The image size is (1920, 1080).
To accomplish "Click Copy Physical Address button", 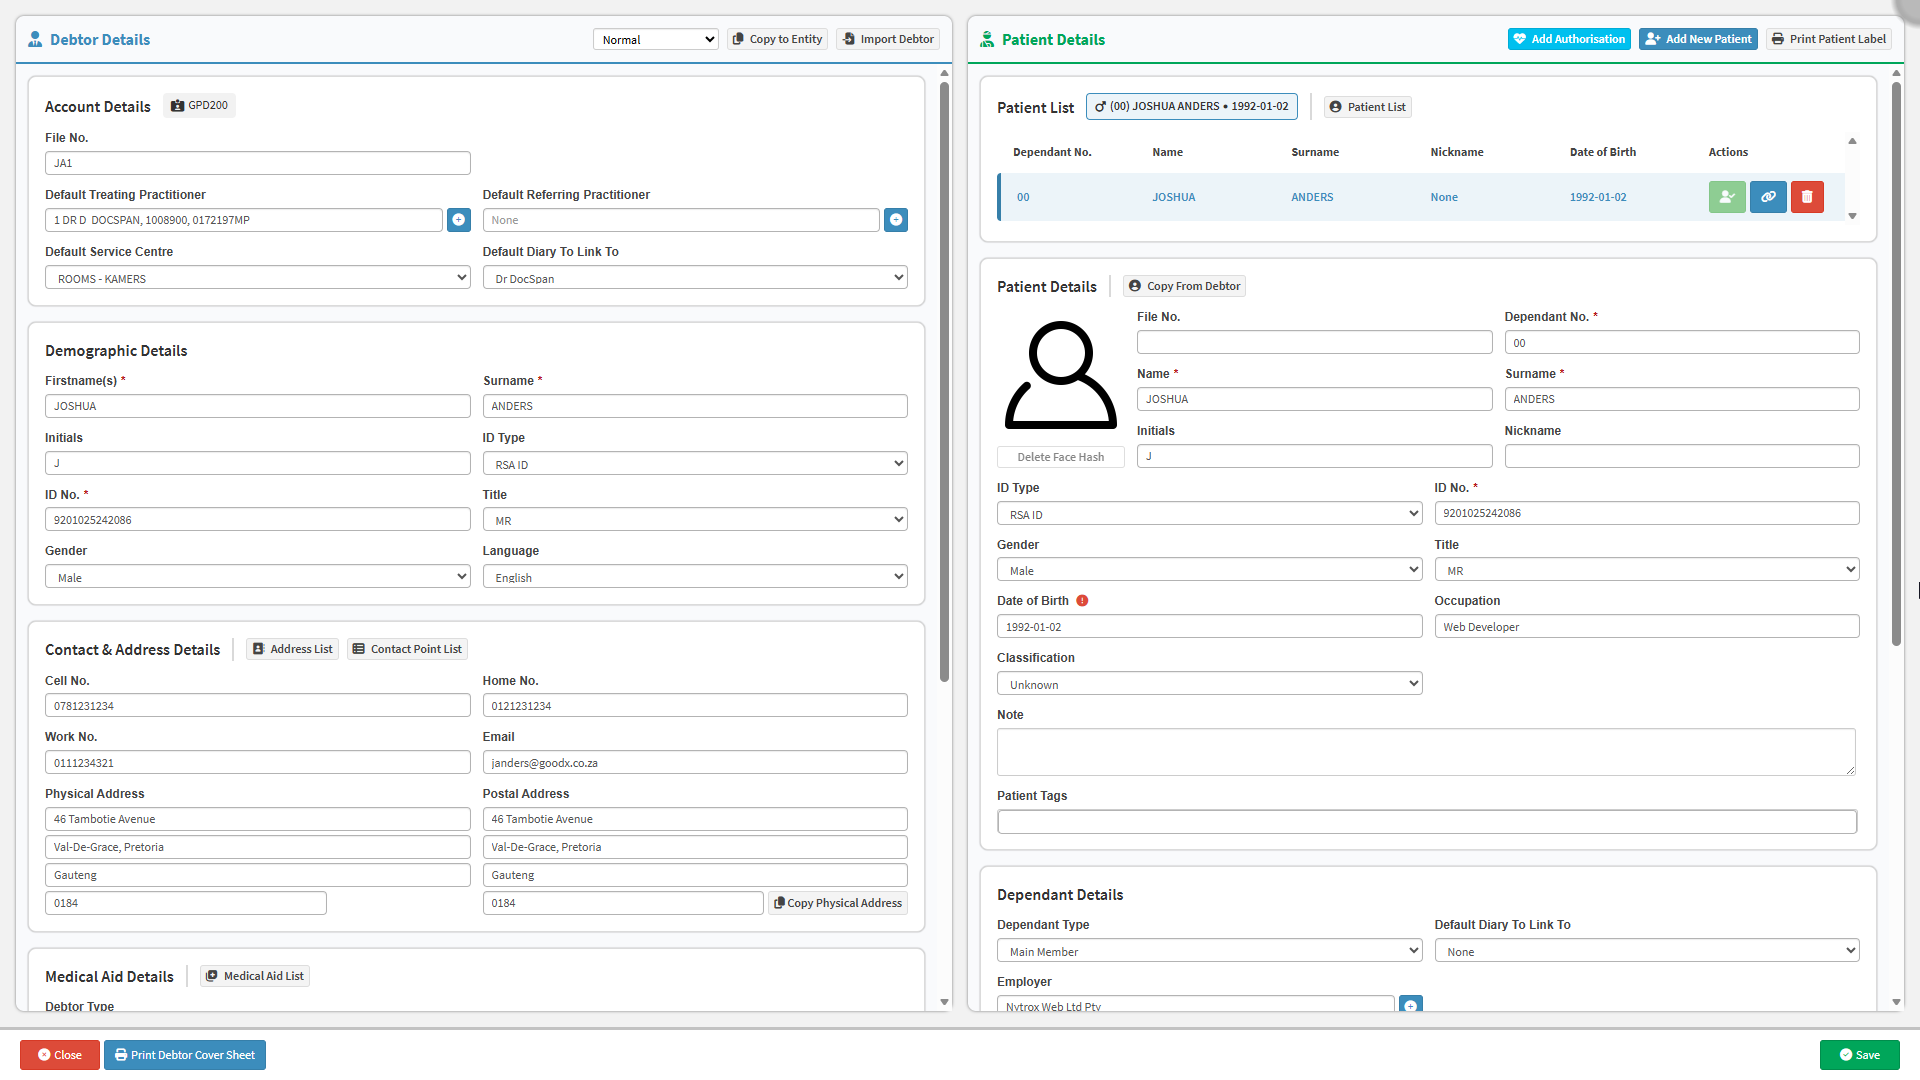I will pyautogui.click(x=838, y=903).
